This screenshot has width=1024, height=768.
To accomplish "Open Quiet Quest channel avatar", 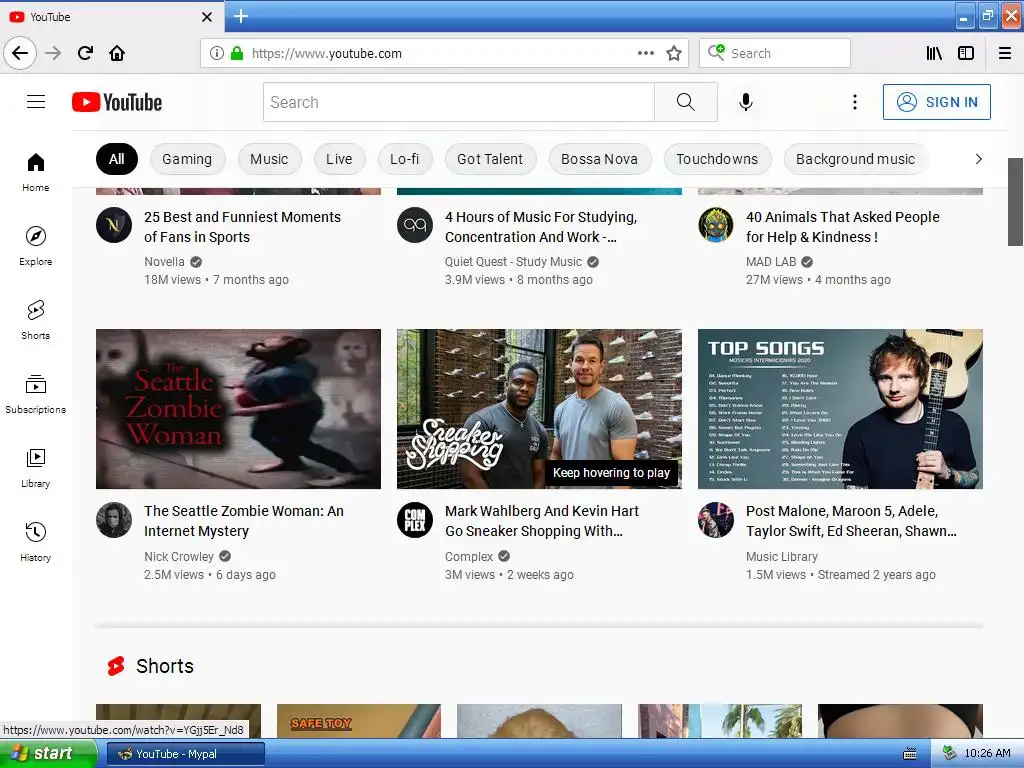I will click(x=415, y=225).
